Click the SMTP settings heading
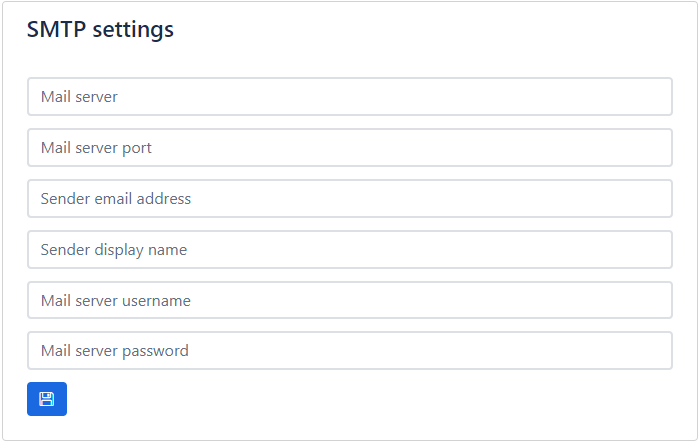Screen dimensions: 700x445 pyautogui.click(x=100, y=30)
